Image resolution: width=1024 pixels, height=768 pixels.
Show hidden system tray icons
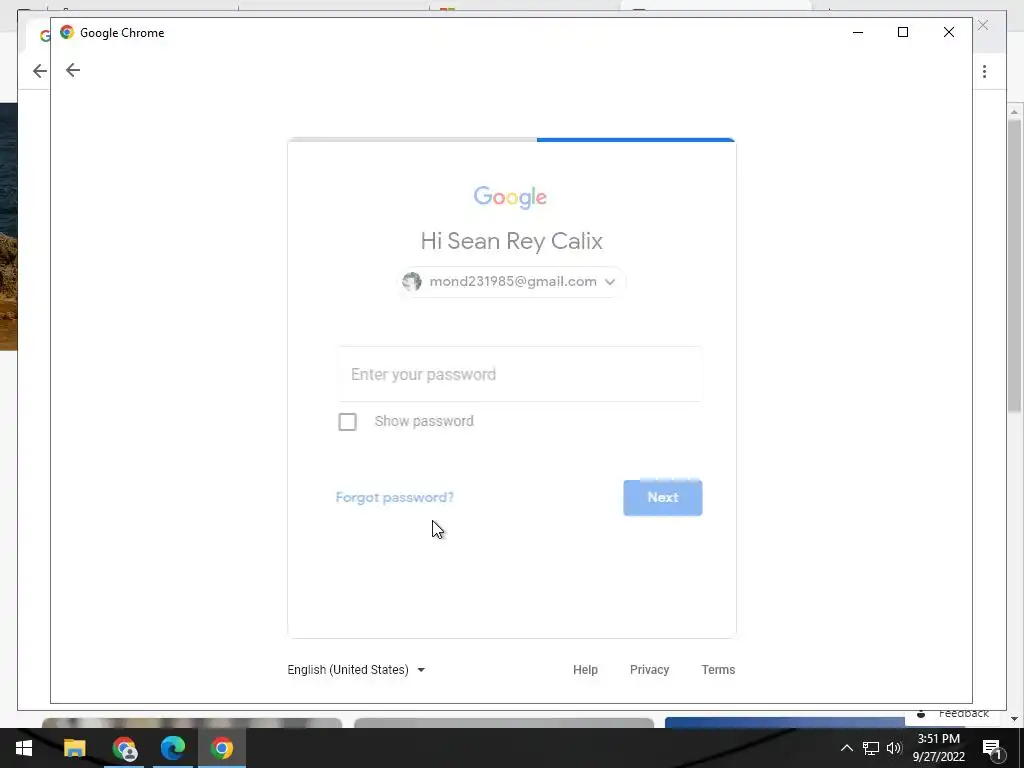[846, 748]
